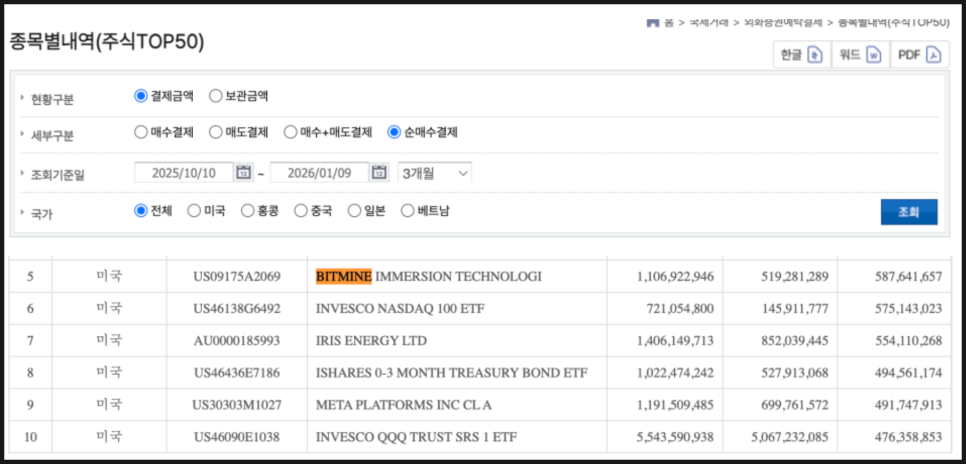Click the 조회 search button
Image resolution: width=966 pixels, height=464 pixels.
(x=908, y=212)
